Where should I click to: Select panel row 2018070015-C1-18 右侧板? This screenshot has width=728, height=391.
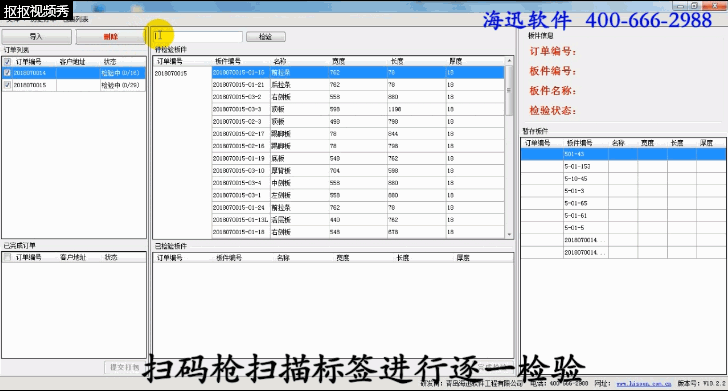[x=358, y=232]
